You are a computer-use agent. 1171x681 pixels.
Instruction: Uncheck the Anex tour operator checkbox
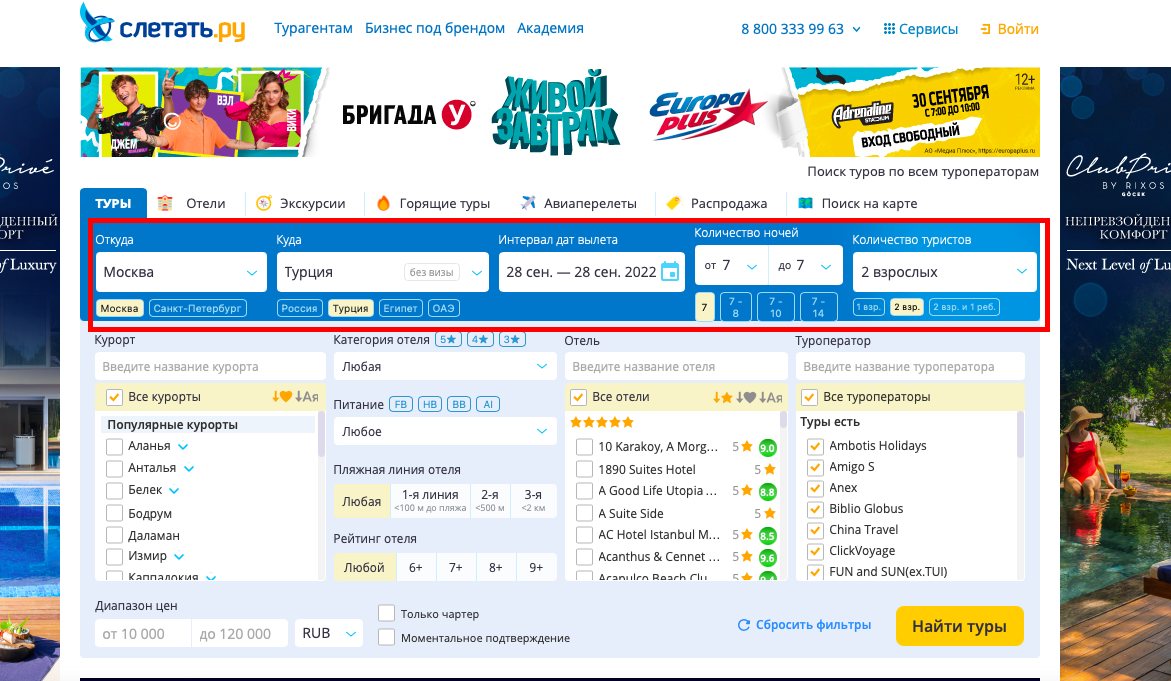coord(815,488)
